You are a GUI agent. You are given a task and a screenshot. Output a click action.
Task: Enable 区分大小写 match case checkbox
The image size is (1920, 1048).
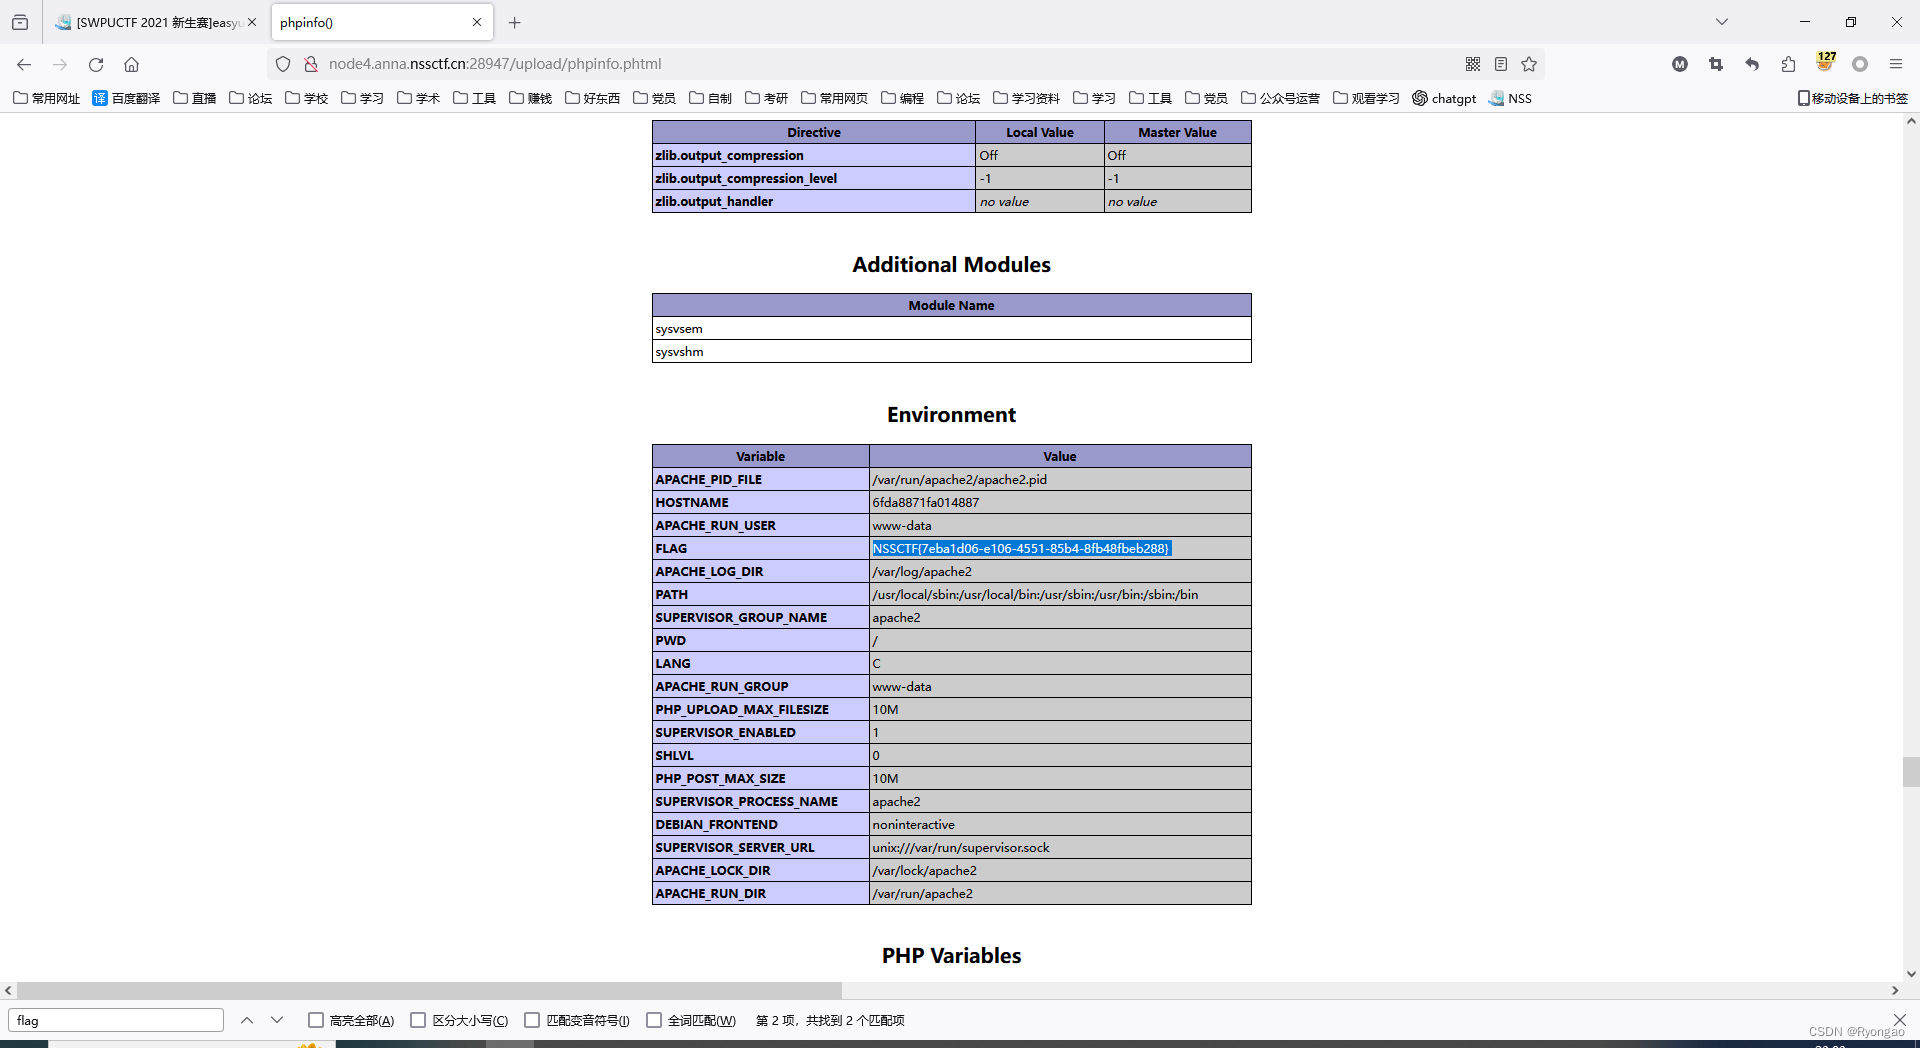pyautogui.click(x=418, y=1020)
